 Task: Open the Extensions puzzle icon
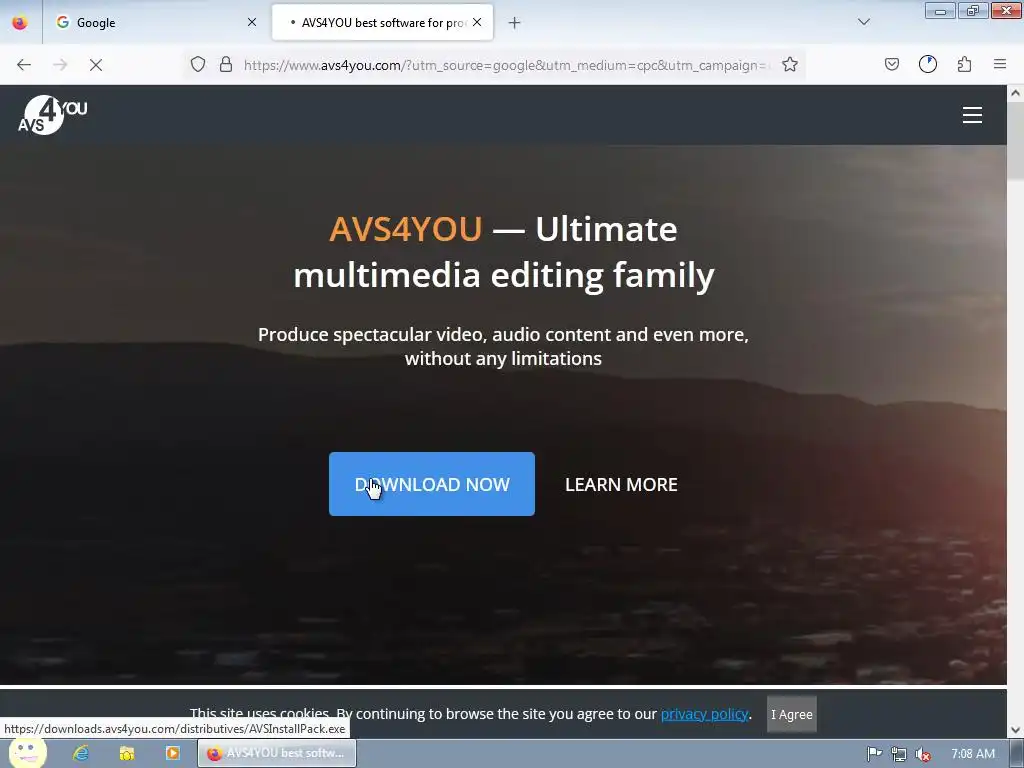(x=964, y=64)
